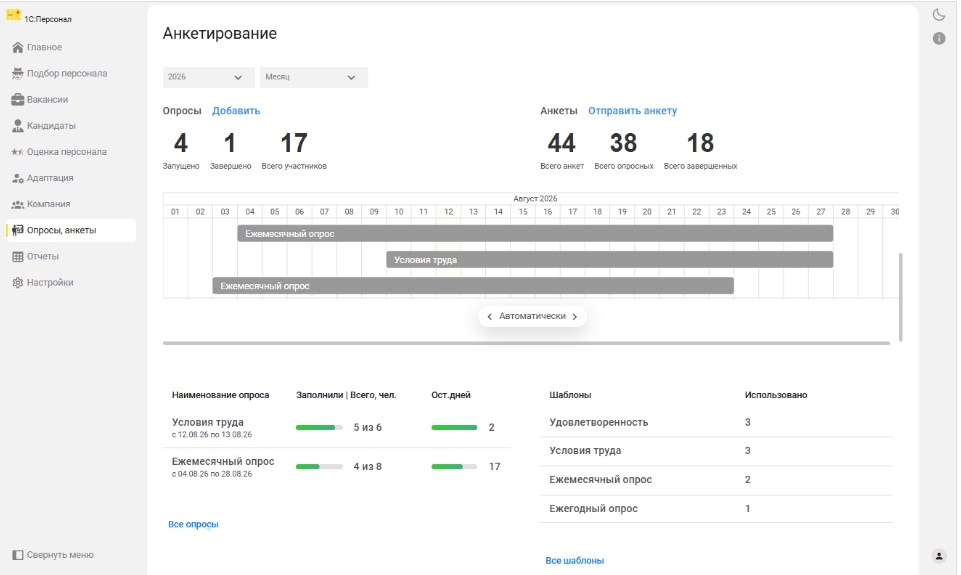Click the Условия труда completion progress bar
Screen dimensions: 961x575
point(319,428)
